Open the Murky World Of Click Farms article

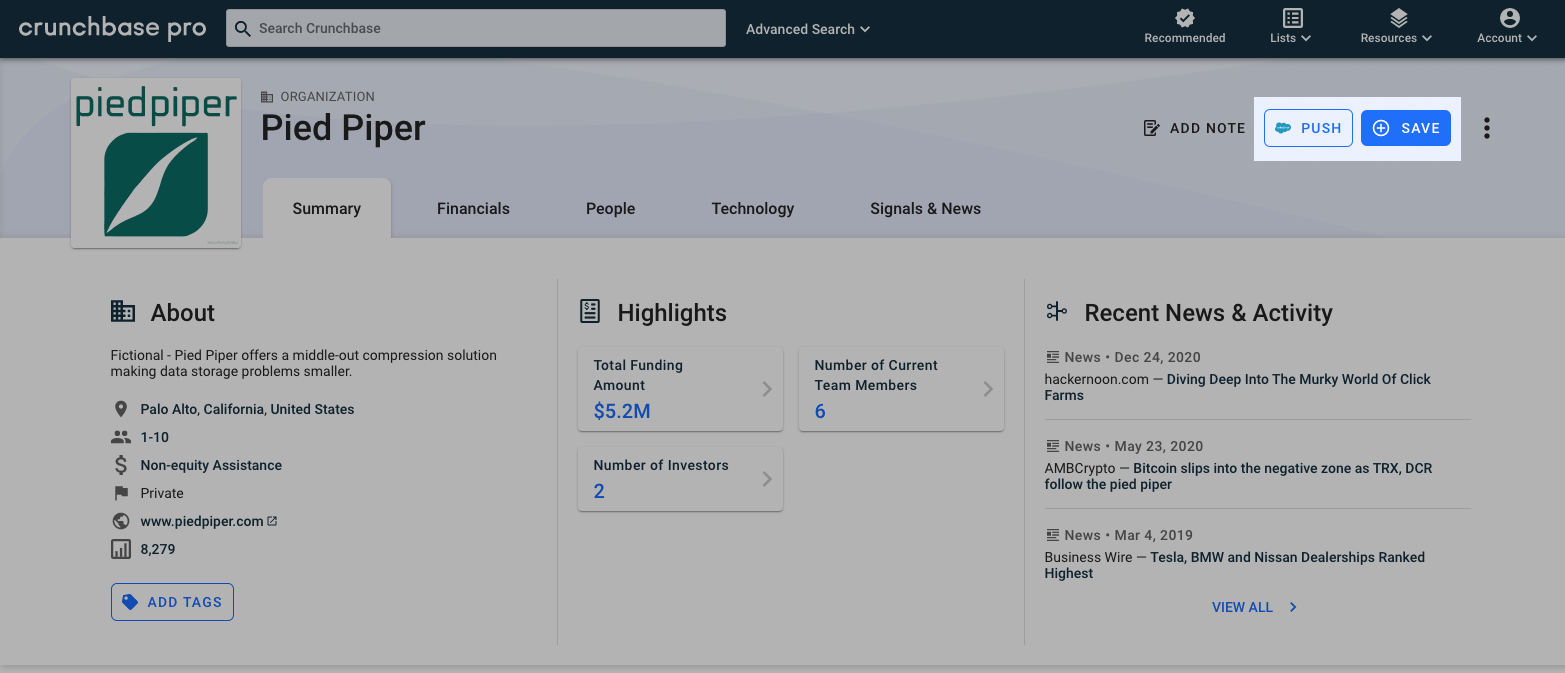1238,387
